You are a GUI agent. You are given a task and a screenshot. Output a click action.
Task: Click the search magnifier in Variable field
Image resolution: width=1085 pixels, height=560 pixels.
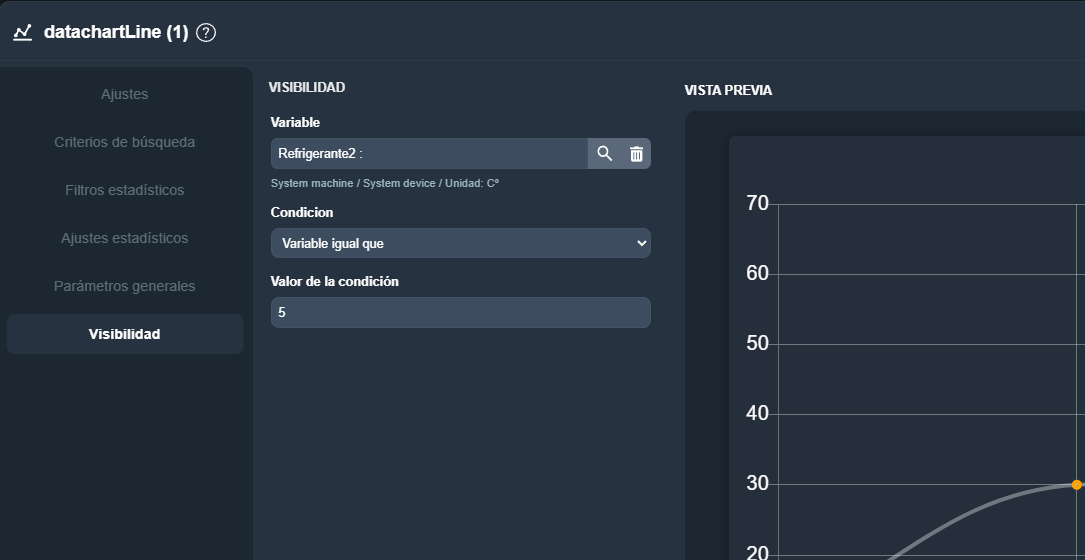point(604,154)
